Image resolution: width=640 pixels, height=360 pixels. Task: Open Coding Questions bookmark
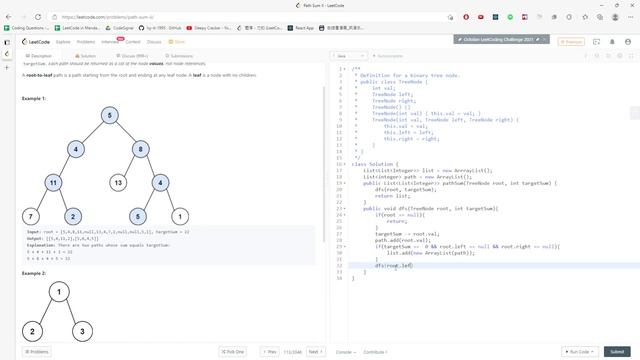coord(26,28)
